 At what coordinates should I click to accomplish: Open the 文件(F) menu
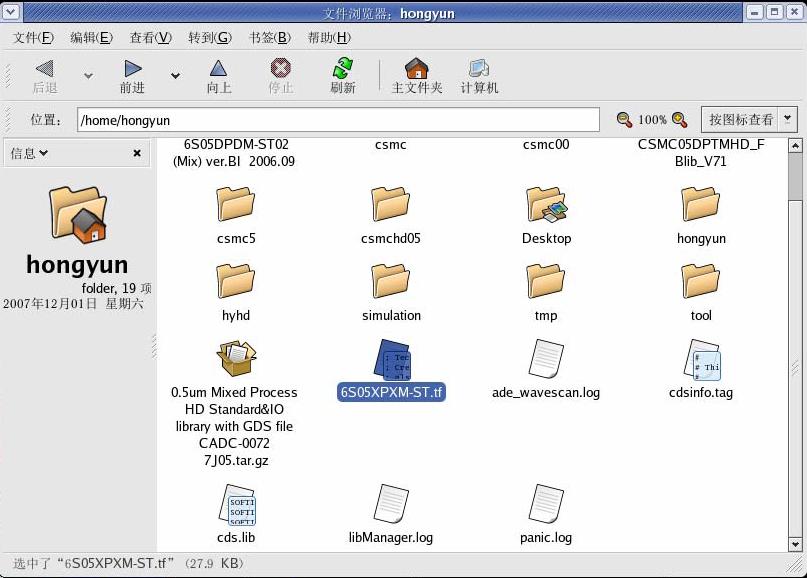33,38
